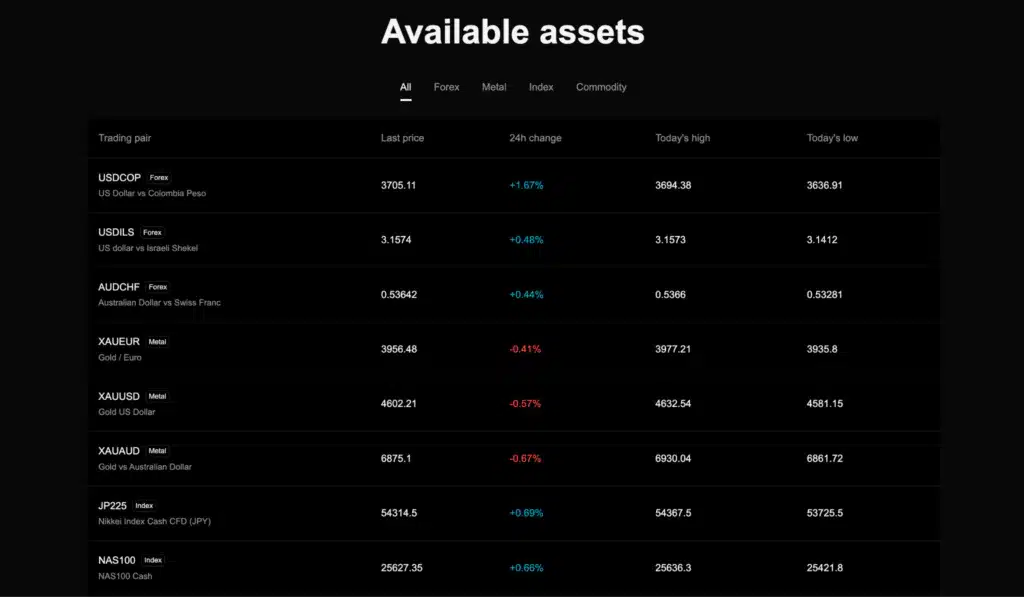This screenshot has width=1024, height=597.
Task: Click the green +1.67% change value for USDCOP
Action: coord(525,185)
